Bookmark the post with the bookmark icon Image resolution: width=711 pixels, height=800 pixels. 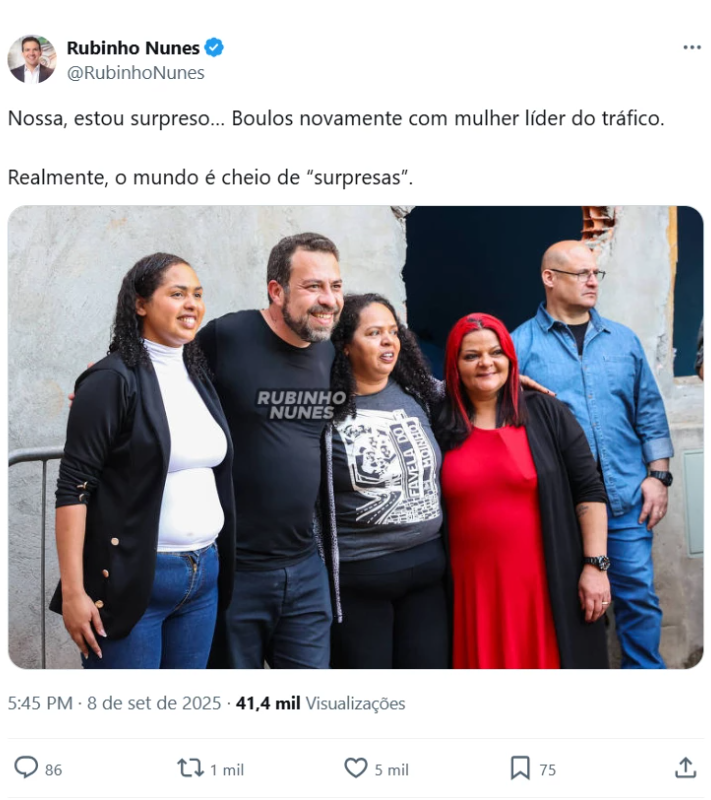[520, 768]
